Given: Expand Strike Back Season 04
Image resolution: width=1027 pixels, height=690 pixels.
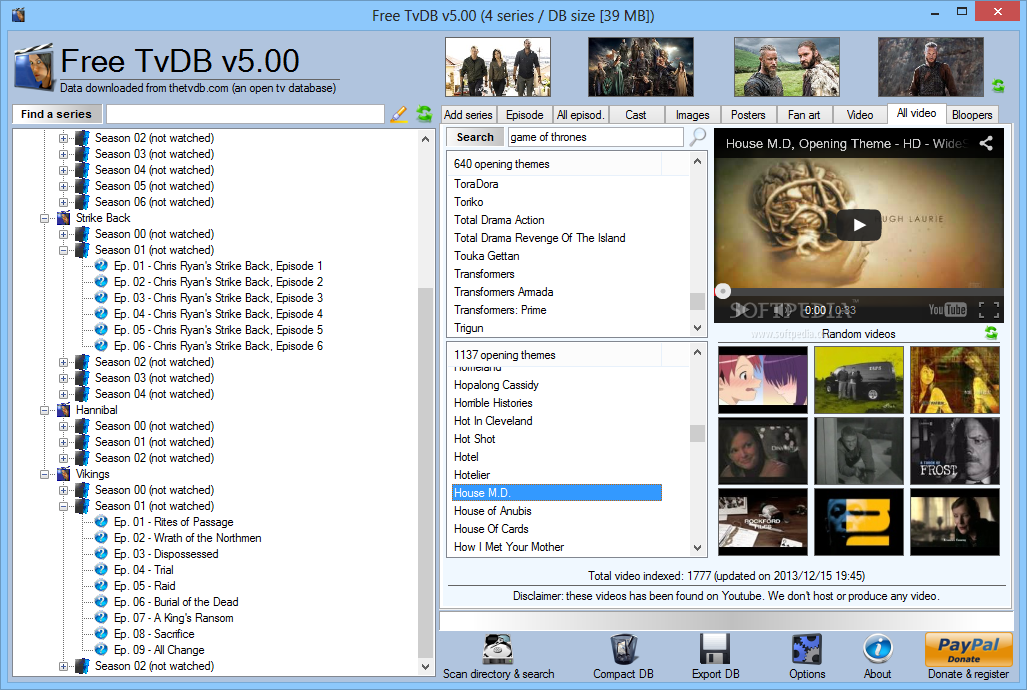Looking at the screenshot, I should pyautogui.click(x=64, y=394).
